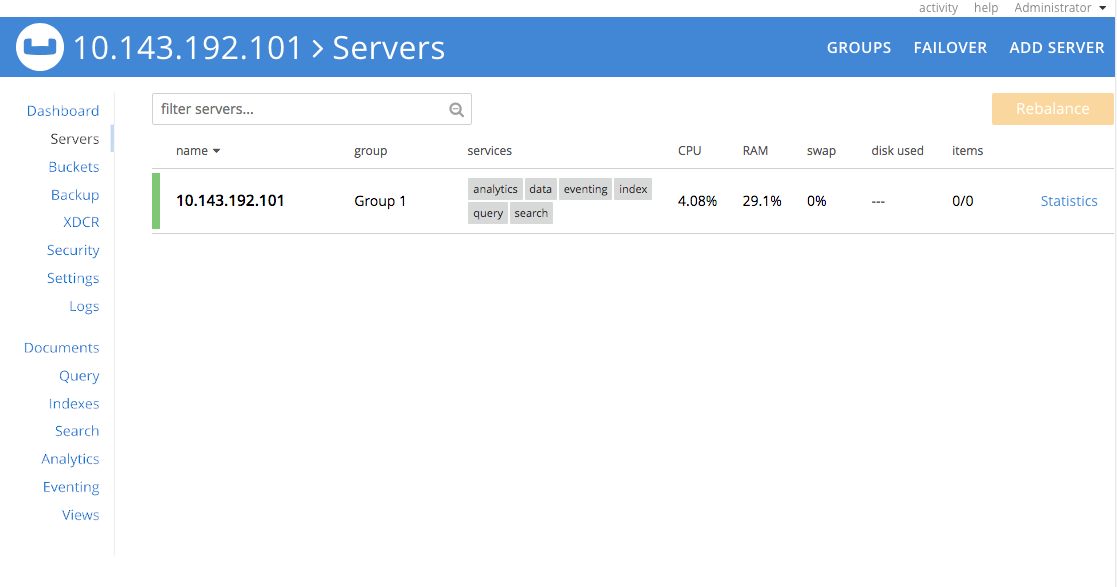Open the Administrator account dropdown
Screen dimensions: 1117x587
tap(1060, 8)
